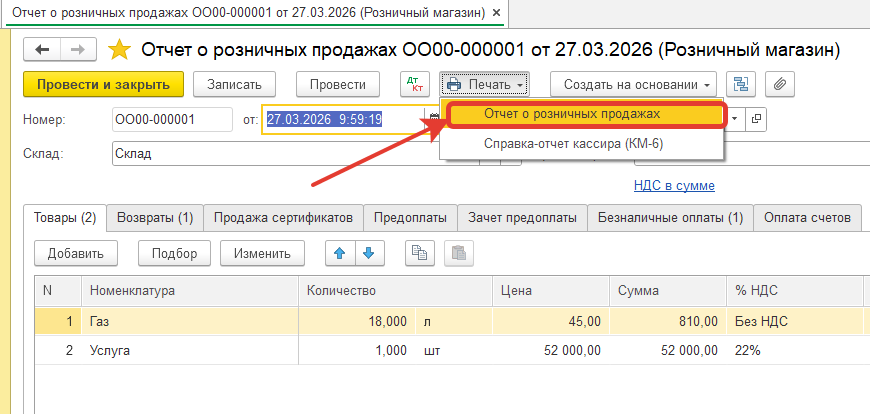Switch to the Товары (2) tab
This screenshot has height=414, width=870.
65,218
